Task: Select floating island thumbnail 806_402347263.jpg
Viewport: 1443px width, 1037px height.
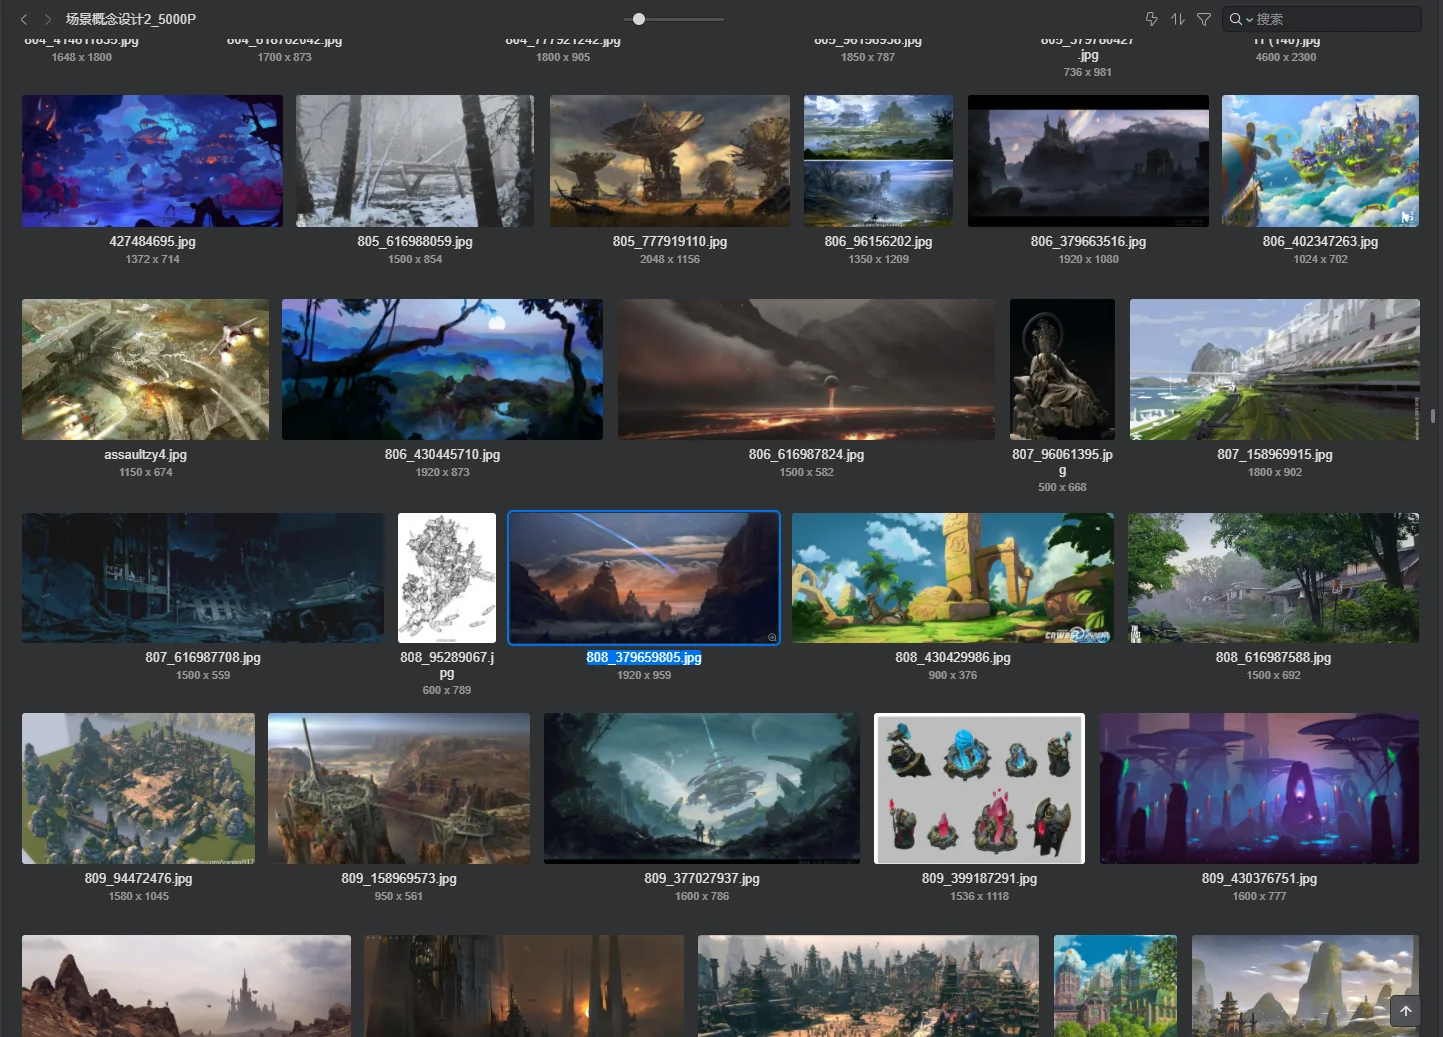Action: tap(1320, 161)
